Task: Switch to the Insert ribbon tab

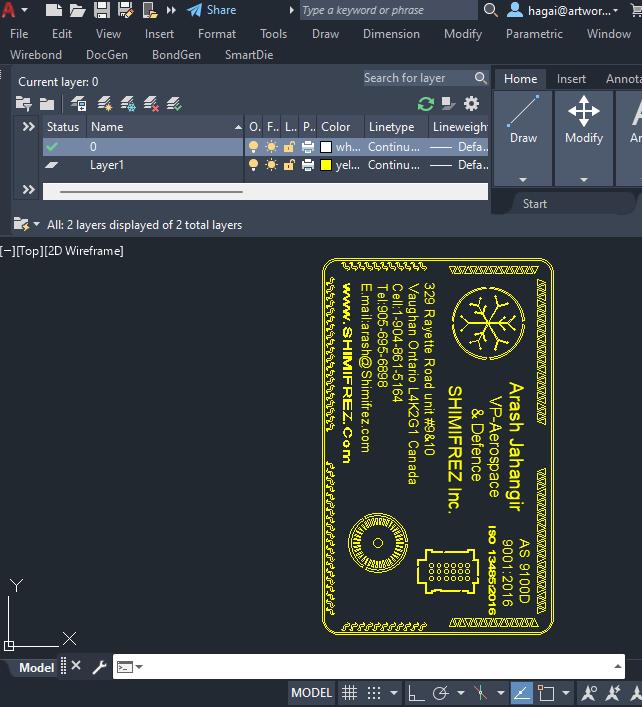Action: [x=571, y=79]
